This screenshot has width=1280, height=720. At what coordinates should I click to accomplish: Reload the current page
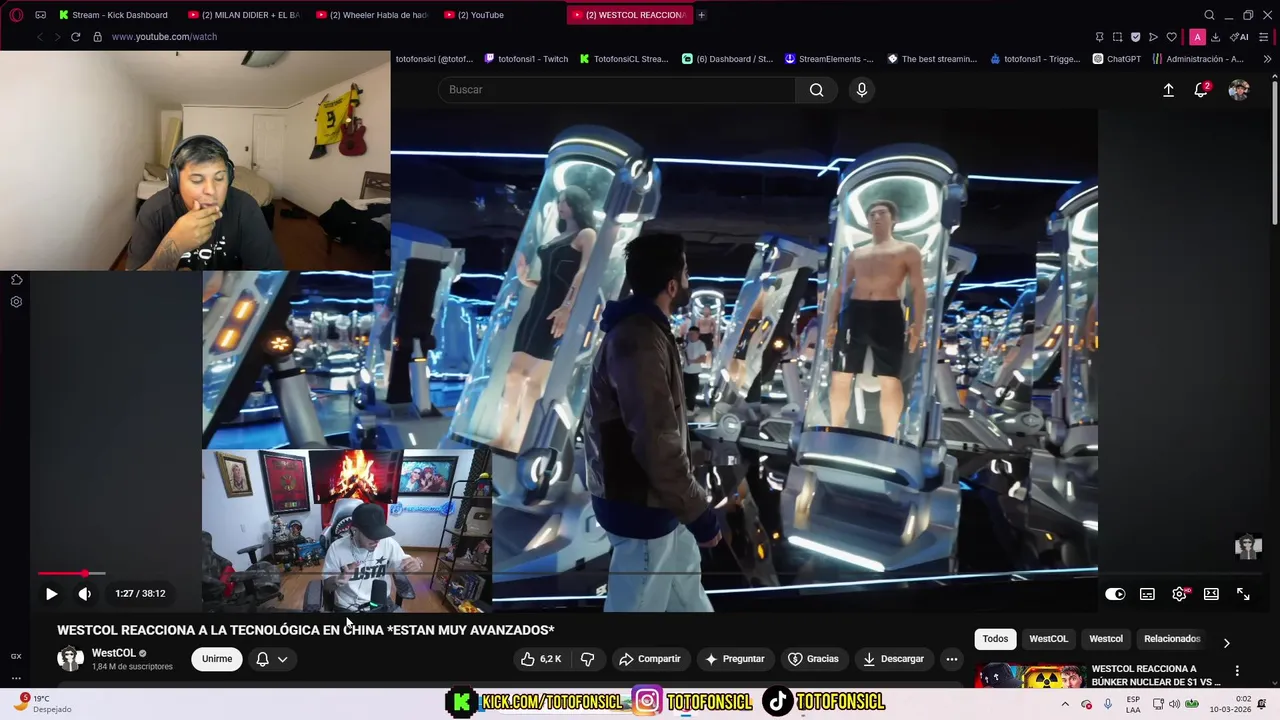(75, 37)
